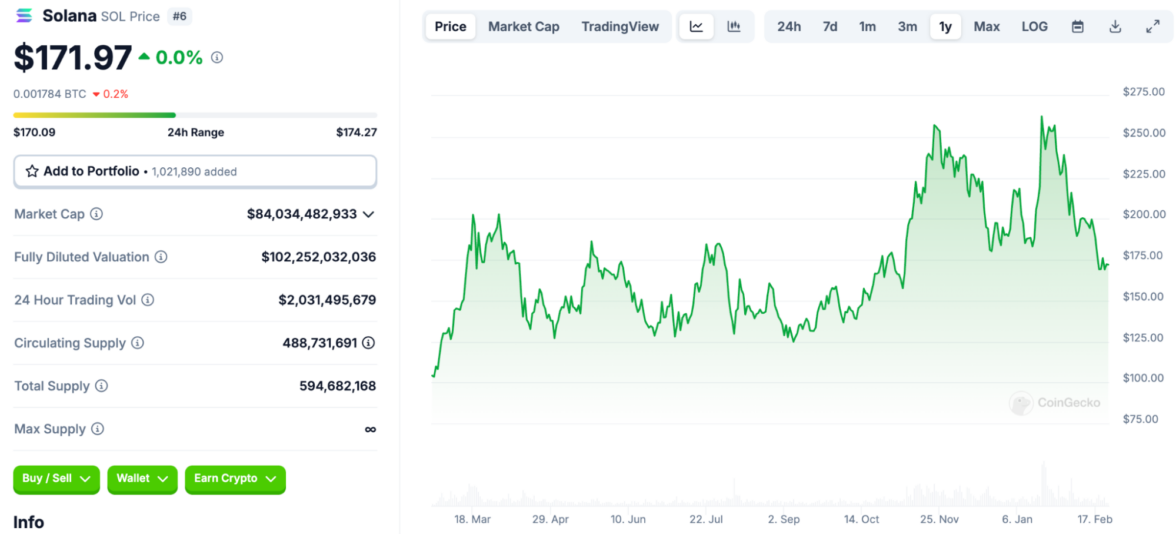The height and width of the screenshot is (534, 1176).
Task: Click the info icon beside Max Supply
Action: point(98,429)
